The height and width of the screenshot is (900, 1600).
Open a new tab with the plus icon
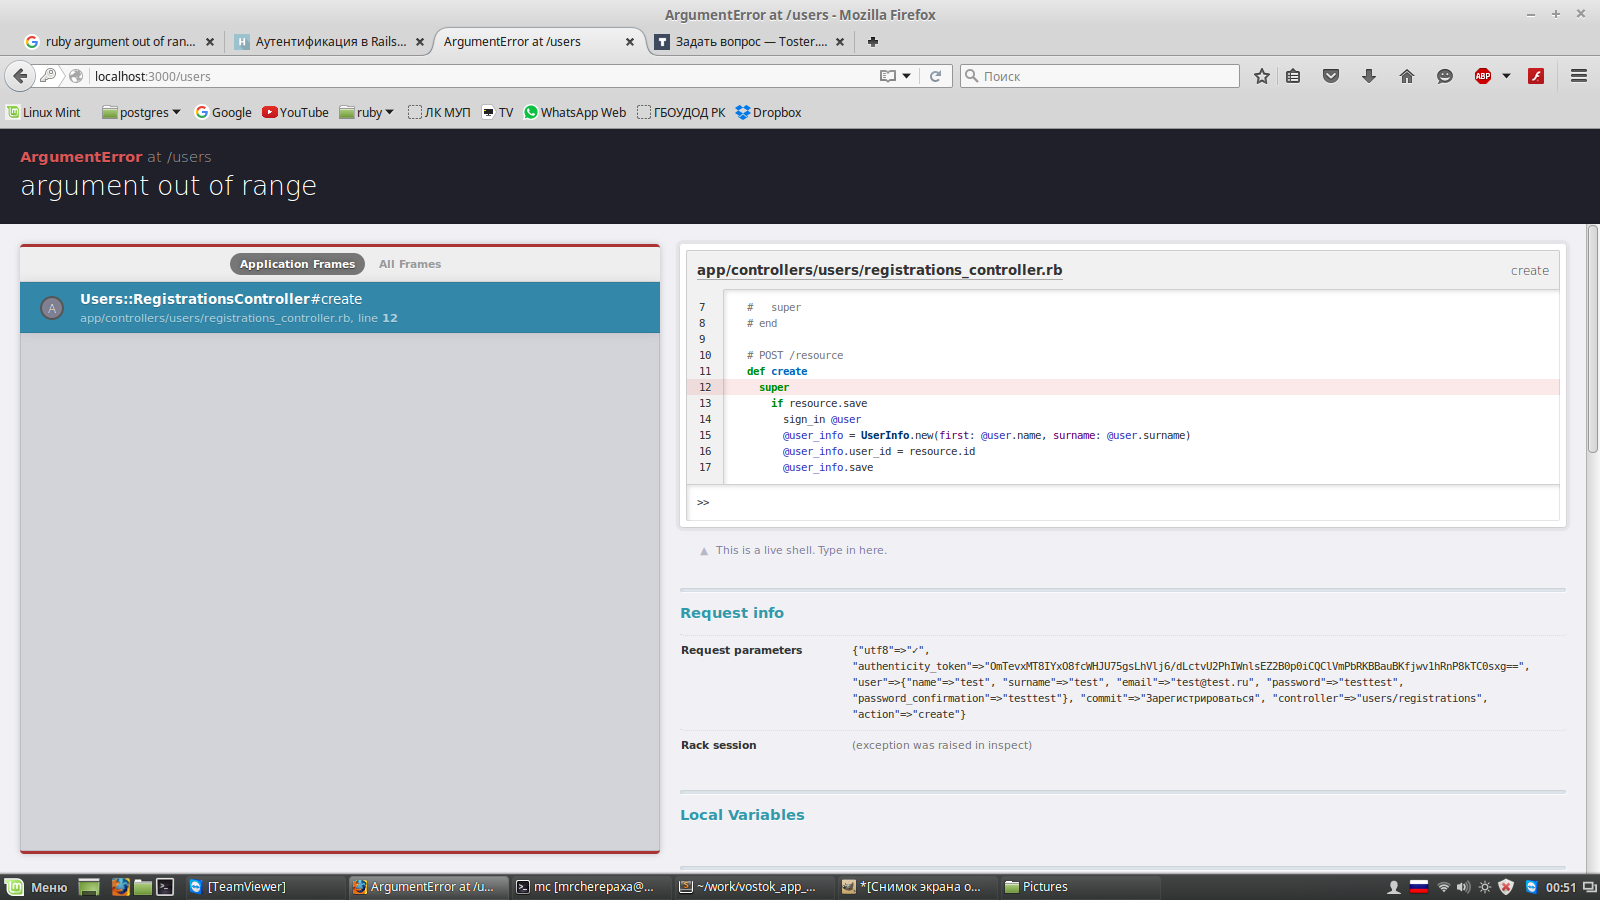click(873, 42)
